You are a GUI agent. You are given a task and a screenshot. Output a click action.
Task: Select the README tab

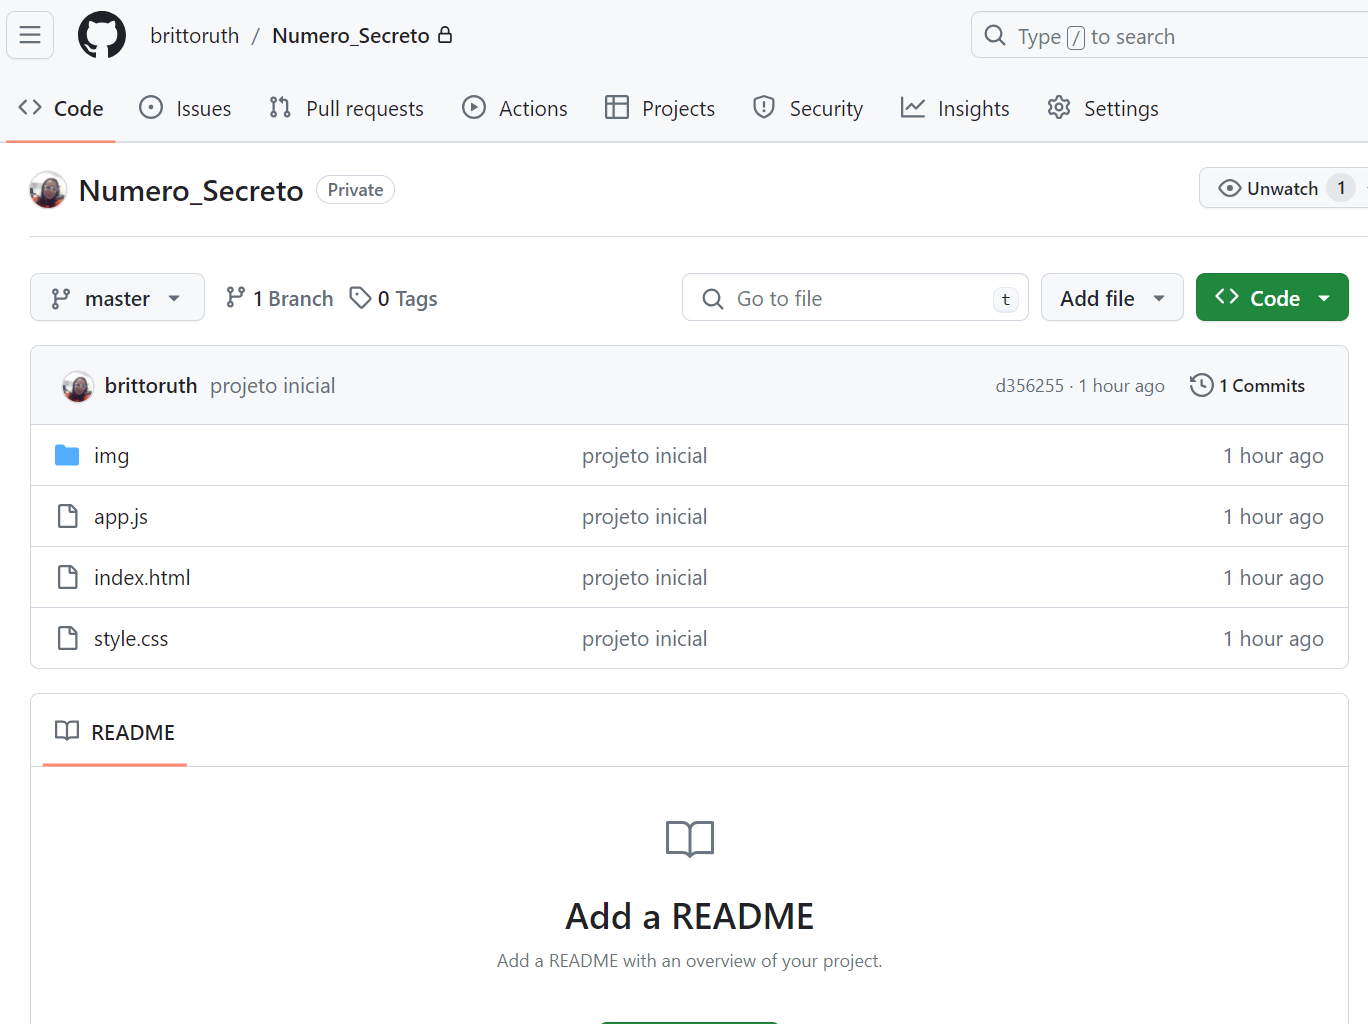tap(115, 732)
